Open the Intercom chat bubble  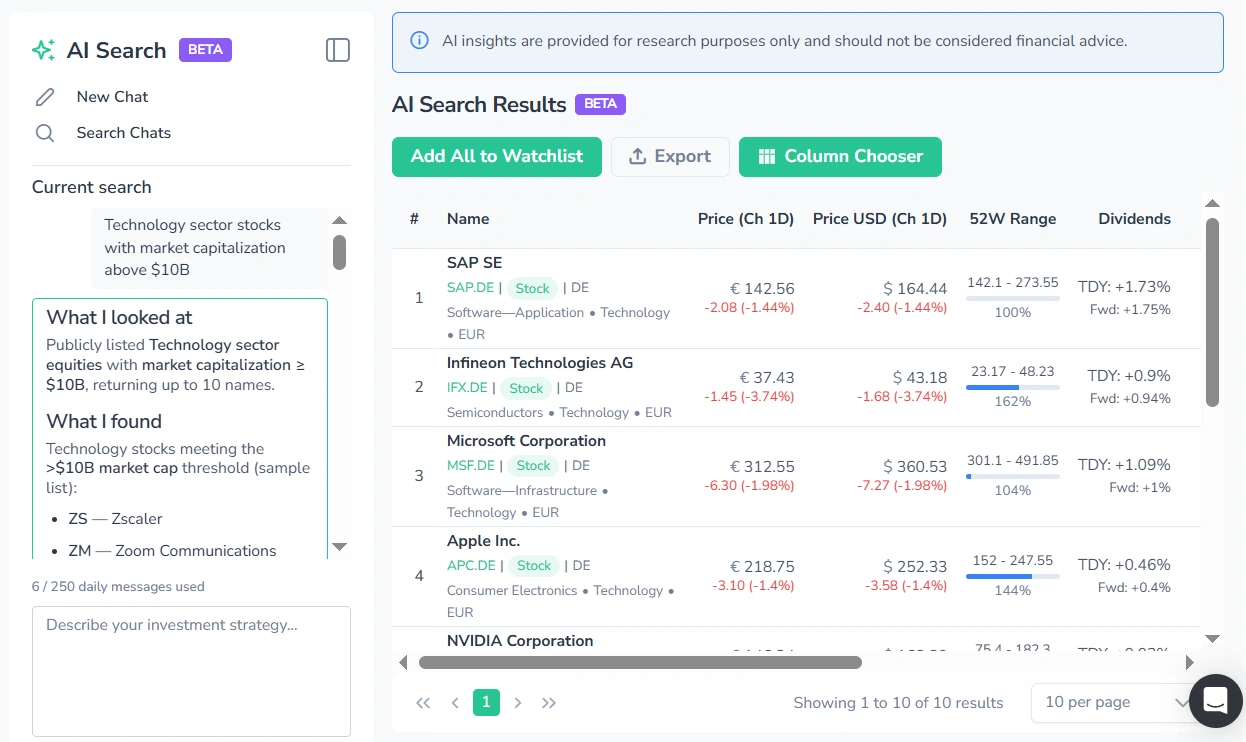pyautogui.click(x=1215, y=701)
